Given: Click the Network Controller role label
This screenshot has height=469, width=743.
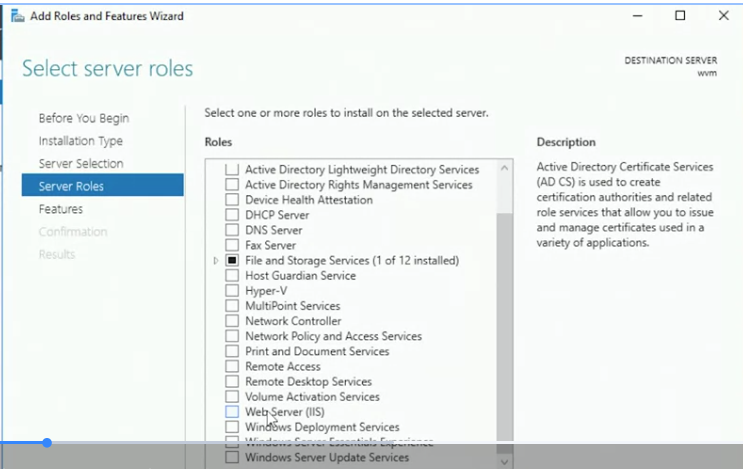Looking at the screenshot, I should click(x=293, y=321).
